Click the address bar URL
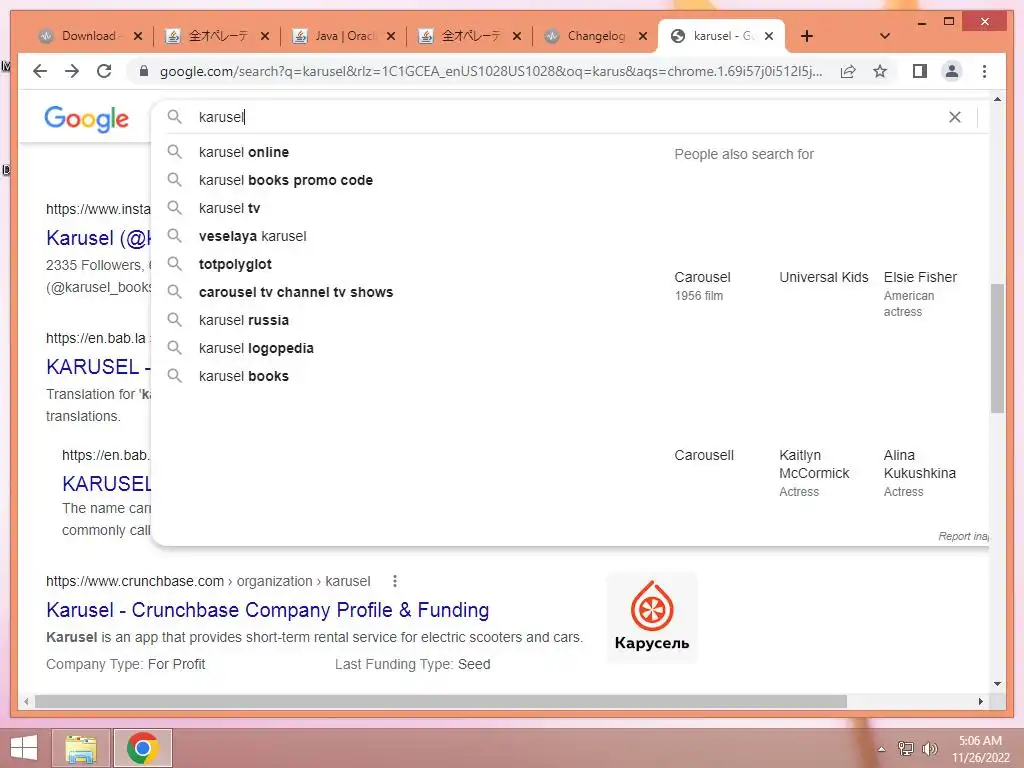 tap(490, 71)
